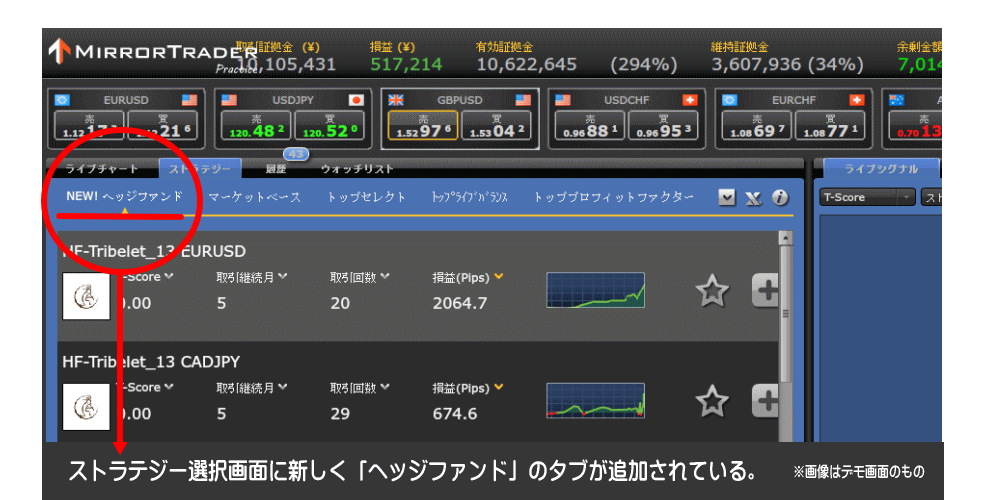Select the NEW! ヘッジファンド sub-tab

(124, 197)
